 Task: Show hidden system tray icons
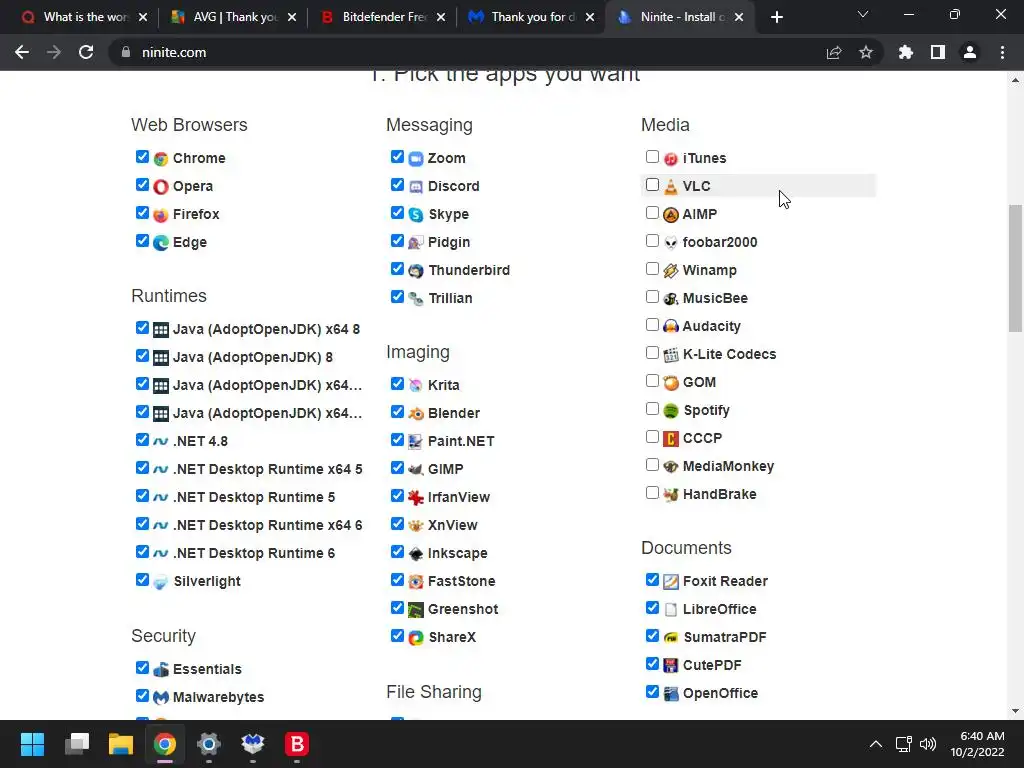pos(876,744)
